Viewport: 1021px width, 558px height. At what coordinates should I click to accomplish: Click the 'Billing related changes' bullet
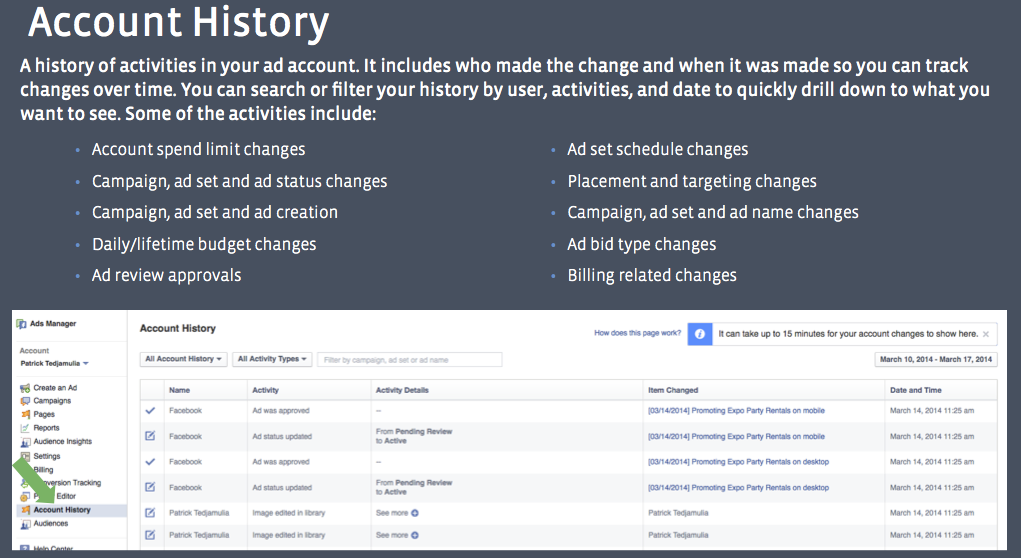652,275
